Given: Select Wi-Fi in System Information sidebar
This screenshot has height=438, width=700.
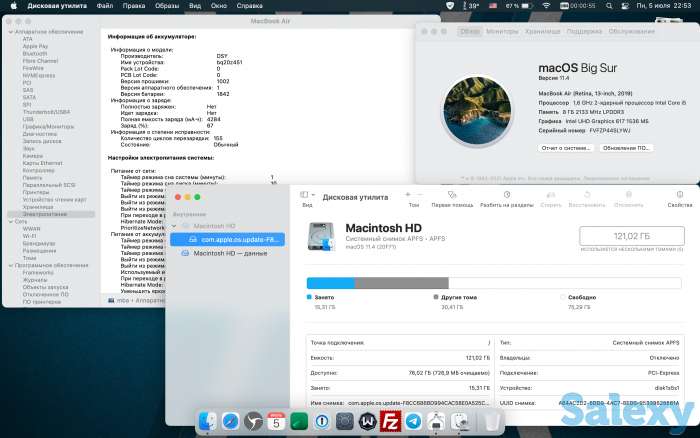Looking at the screenshot, I should pyautogui.click(x=29, y=236).
